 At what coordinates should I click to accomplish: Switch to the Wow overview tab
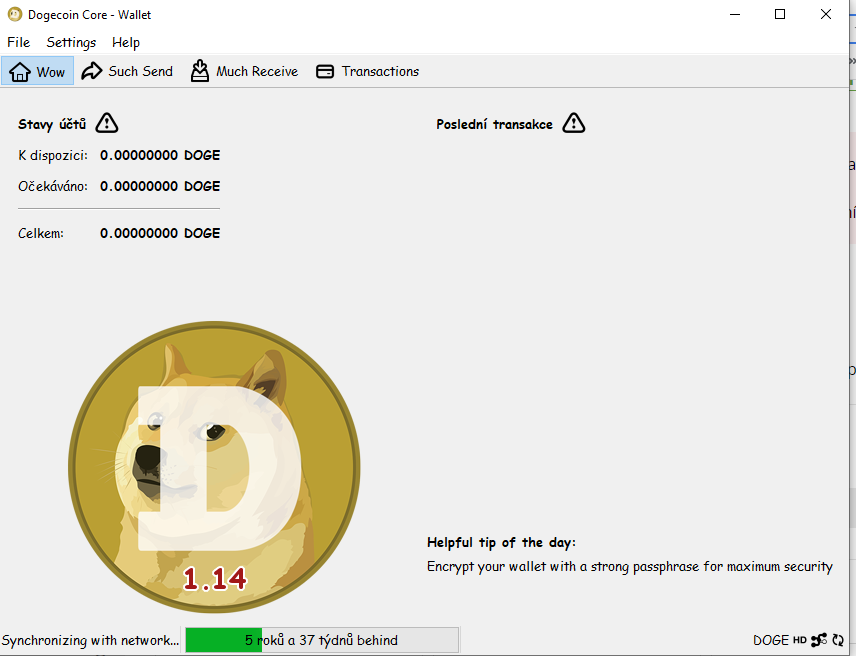tap(37, 71)
